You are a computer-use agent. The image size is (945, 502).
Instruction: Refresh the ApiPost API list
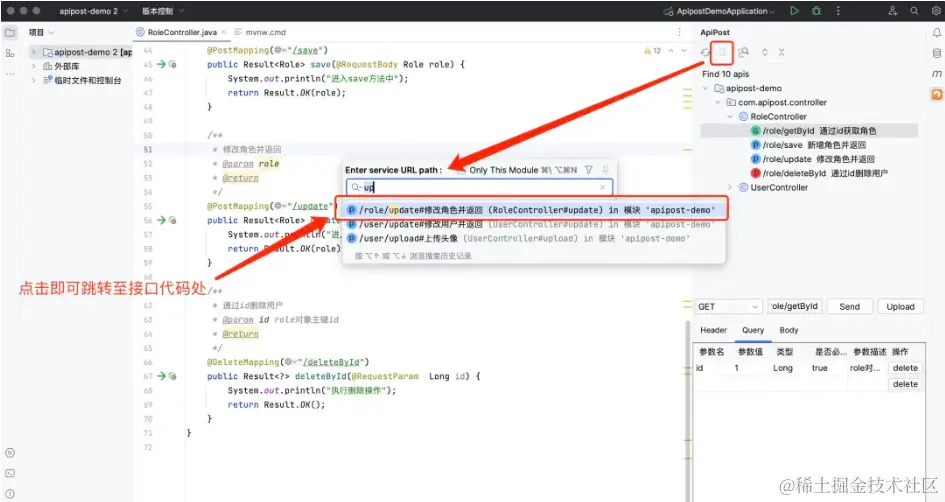[705, 52]
